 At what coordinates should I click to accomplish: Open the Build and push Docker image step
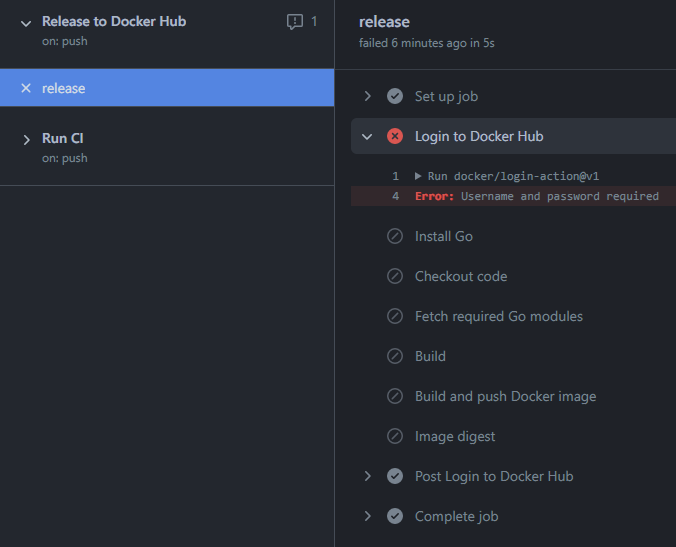click(x=505, y=396)
